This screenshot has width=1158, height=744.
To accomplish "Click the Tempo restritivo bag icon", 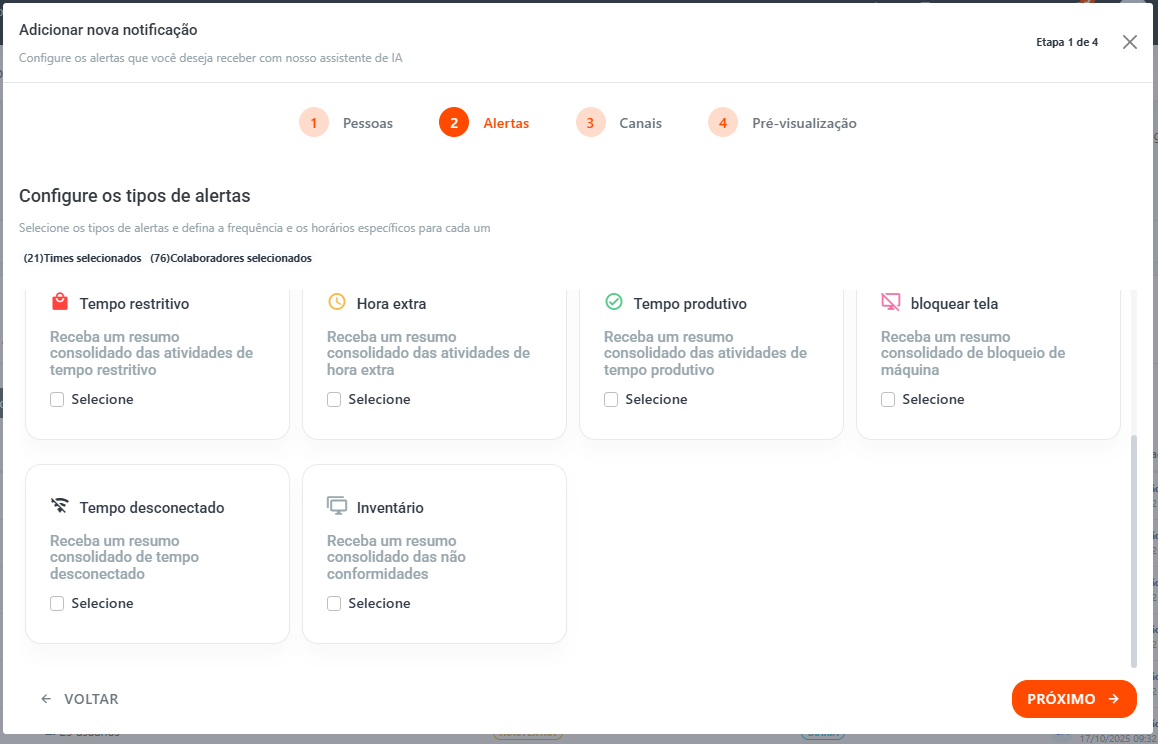I will pyautogui.click(x=60, y=302).
